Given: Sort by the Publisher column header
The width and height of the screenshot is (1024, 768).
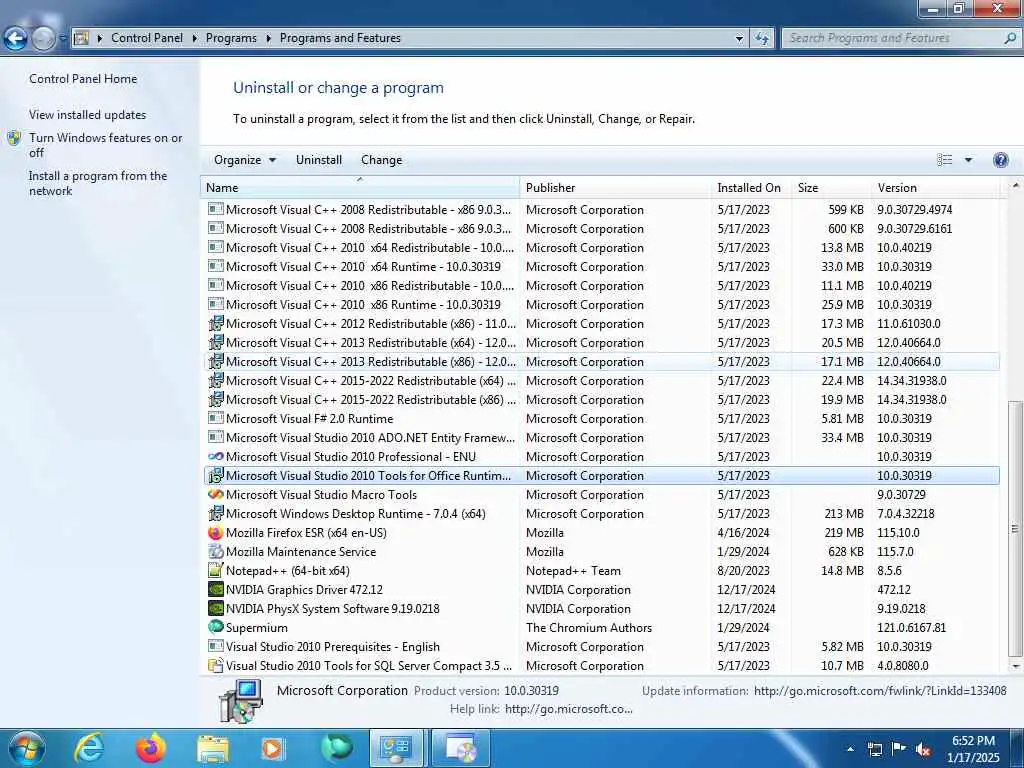Looking at the screenshot, I should coord(615,187).
